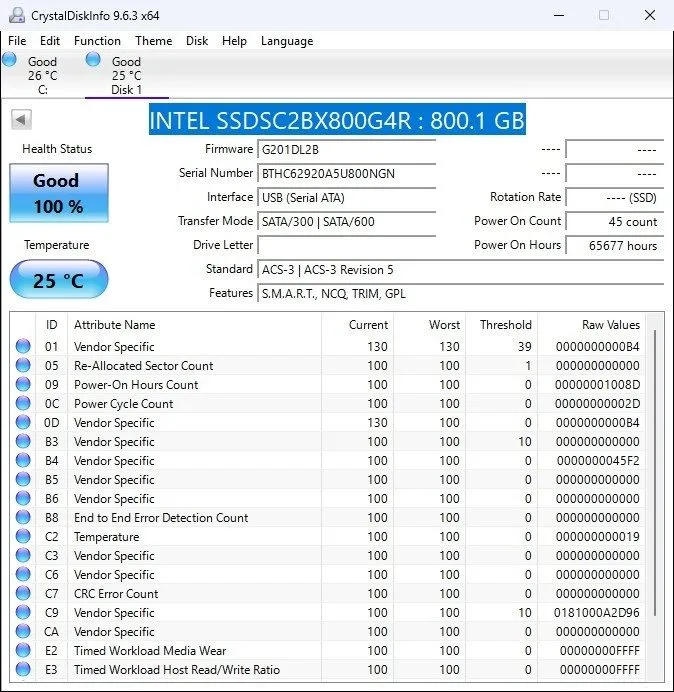Click the previous disk arrow button
Viewport: 674px width, 692px height.
pos(21,119)
